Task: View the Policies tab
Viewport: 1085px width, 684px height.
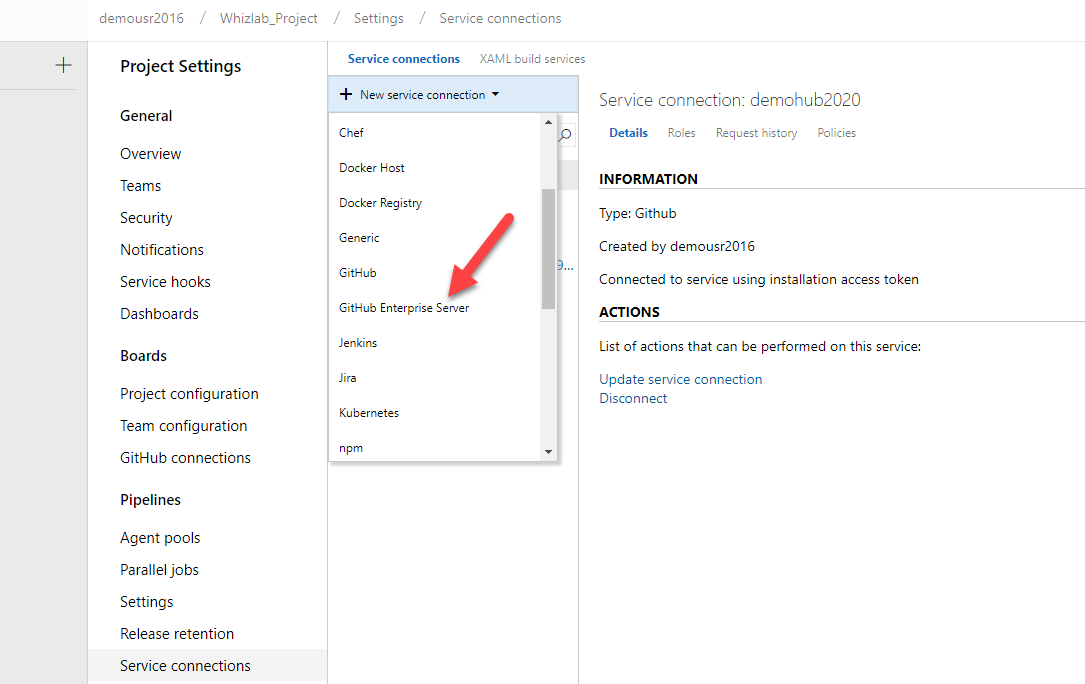Action: coord(836,133)
